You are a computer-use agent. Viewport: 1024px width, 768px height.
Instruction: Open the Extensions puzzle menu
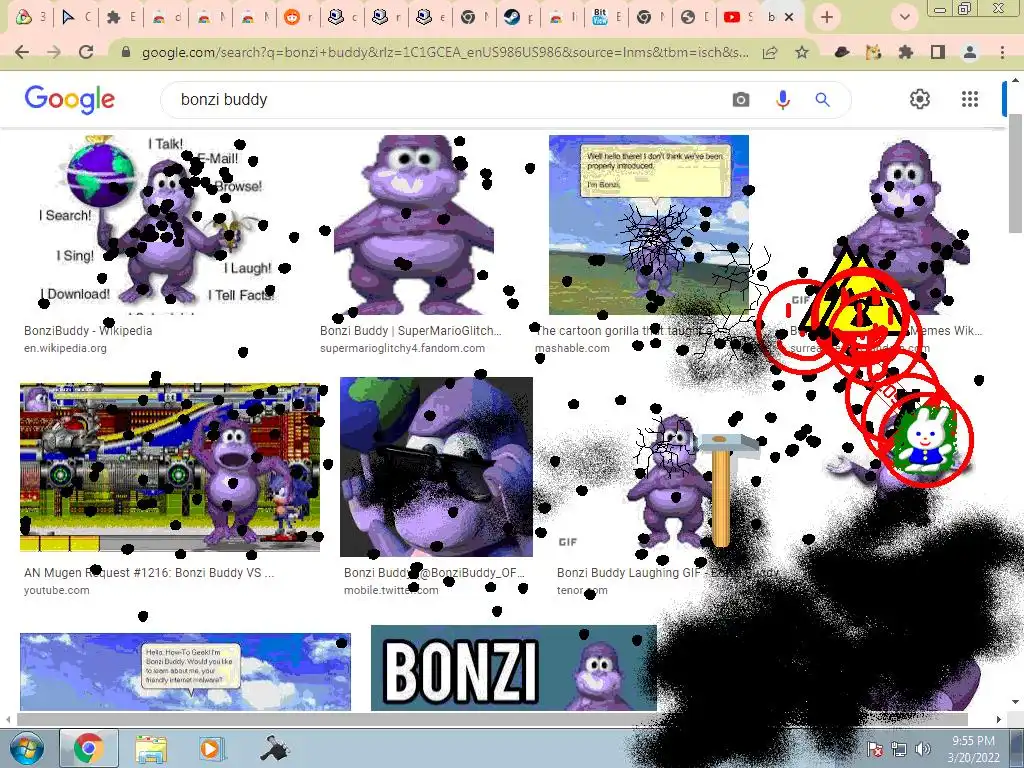coord(905,52)
